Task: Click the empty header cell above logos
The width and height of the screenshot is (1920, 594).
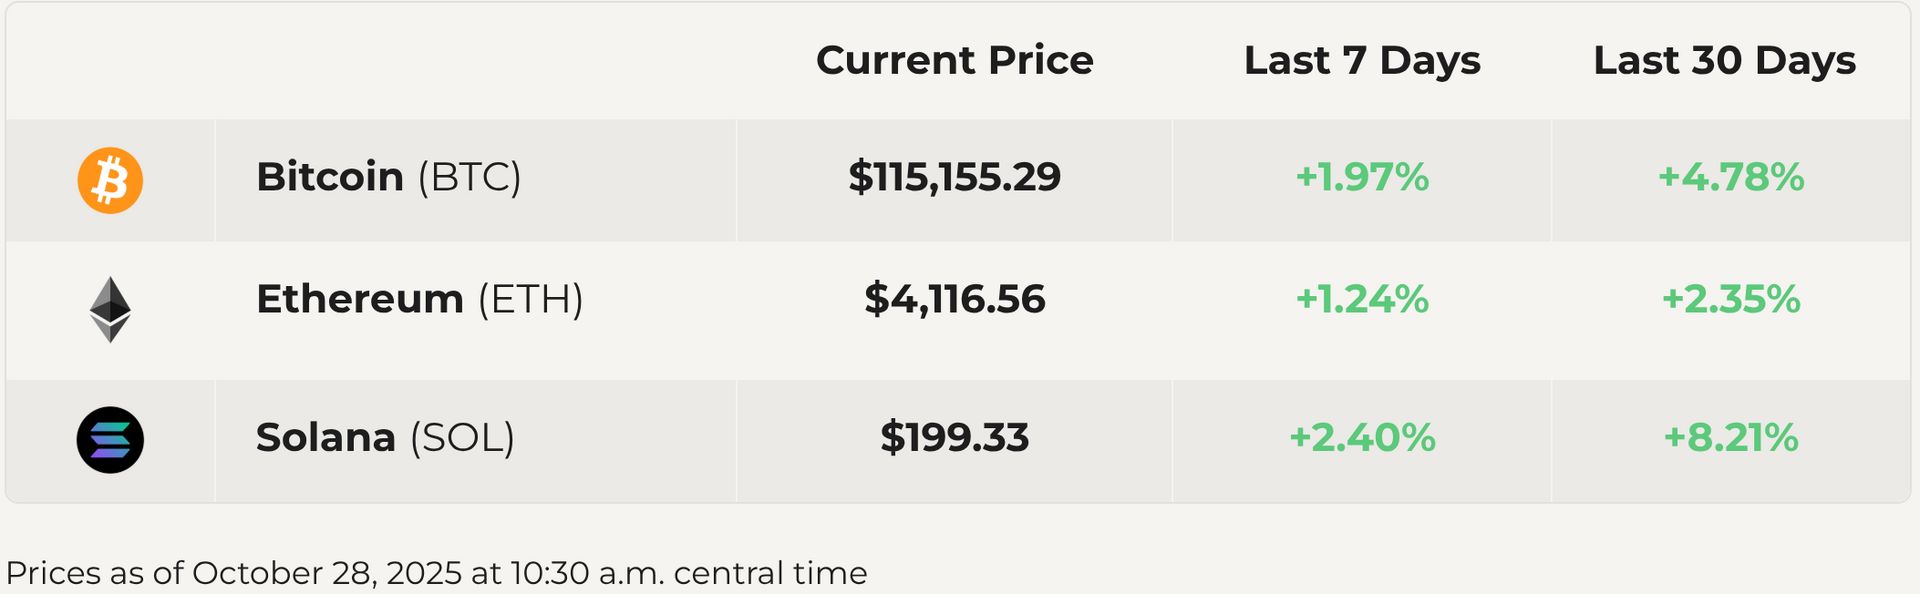Action: pos(110,61)
